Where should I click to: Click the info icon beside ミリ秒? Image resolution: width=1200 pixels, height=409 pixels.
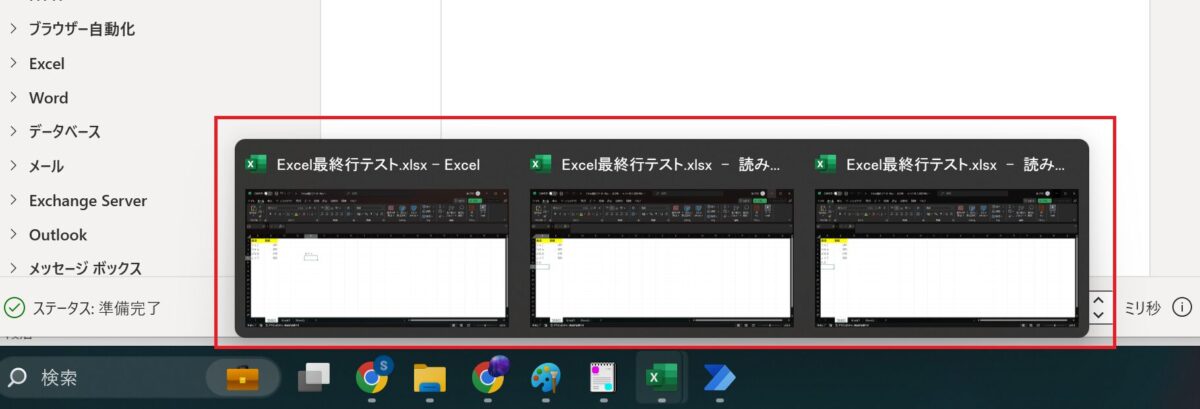pyautogui.click(x=1181, y=307)
